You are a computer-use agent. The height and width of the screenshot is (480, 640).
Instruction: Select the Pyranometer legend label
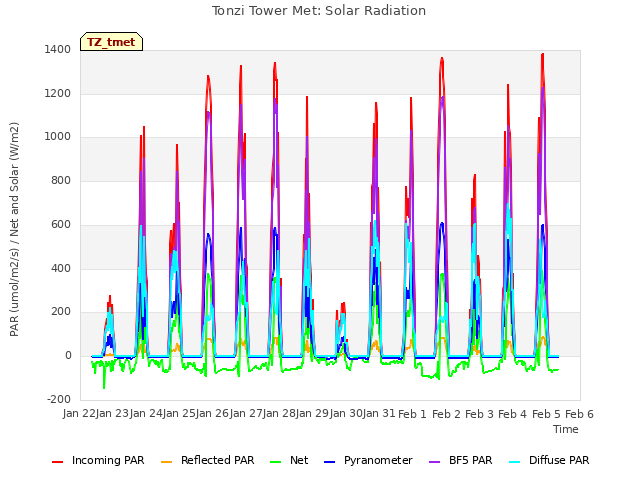pyautogui.click(x=378, y=460)
